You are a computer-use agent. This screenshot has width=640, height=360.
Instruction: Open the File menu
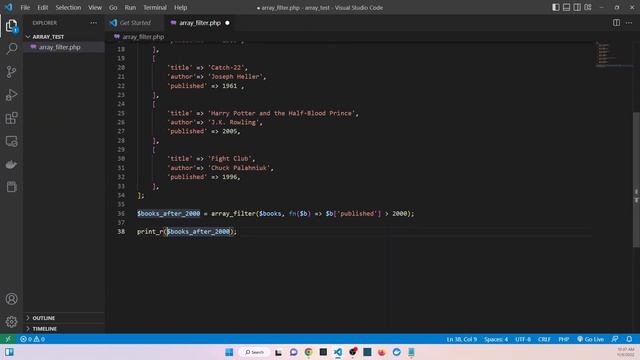point(25,7)
